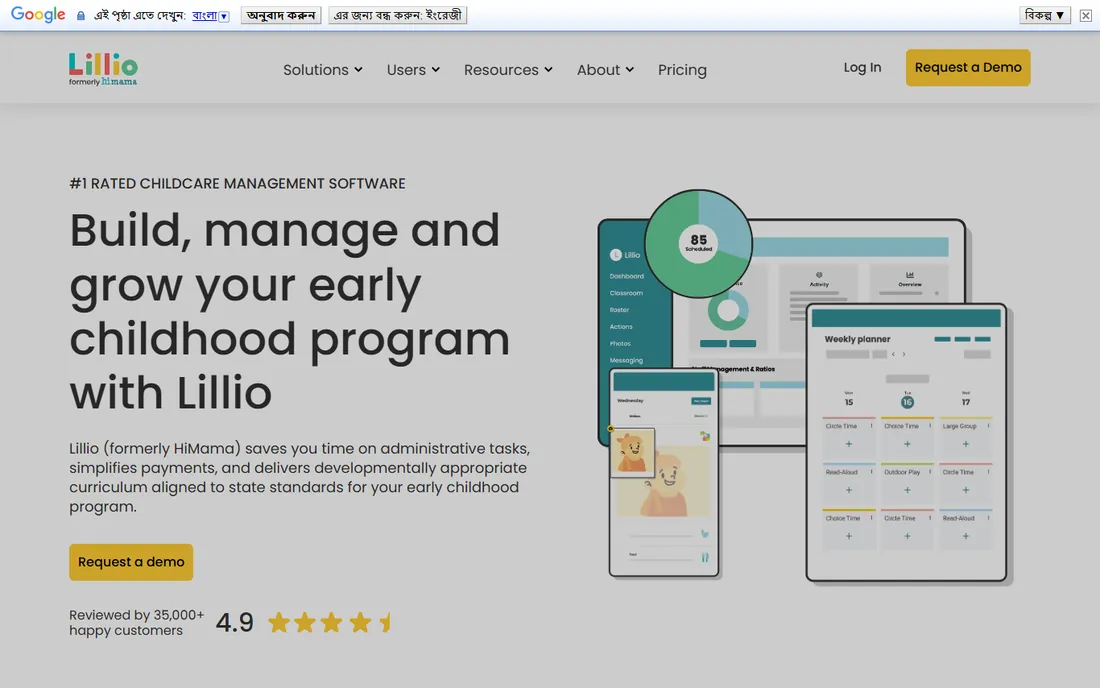The height and width of the screenshot is (688, 1100).
Task: Click the Activity card icon in mockup
Action: pyautogui.click(x=819, y=275)
